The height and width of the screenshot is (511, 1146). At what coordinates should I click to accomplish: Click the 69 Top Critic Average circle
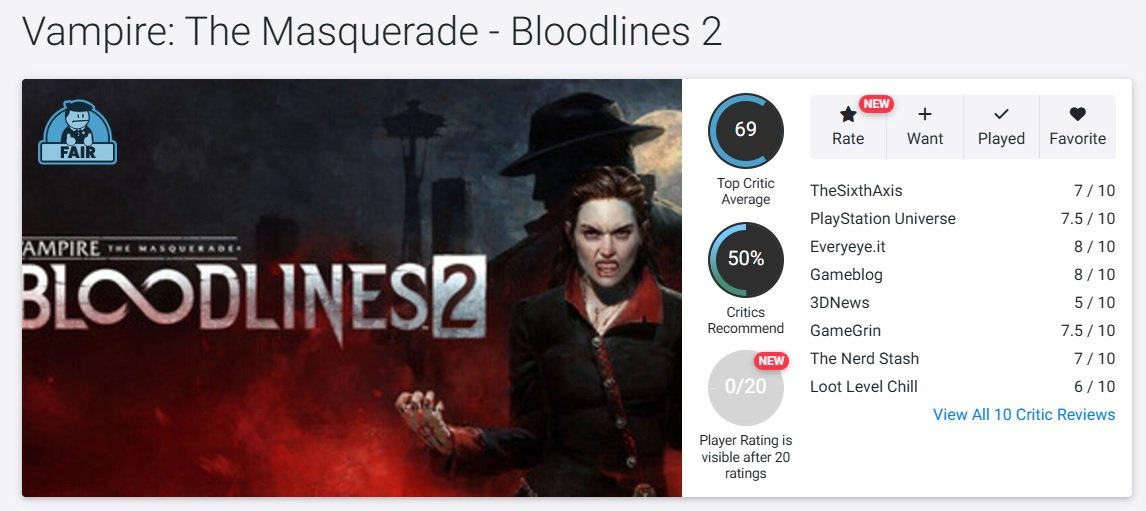(745, 130)
